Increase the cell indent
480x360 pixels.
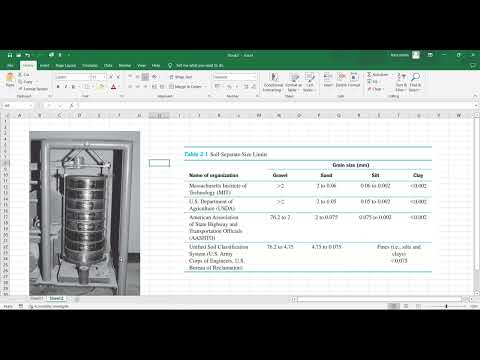(162, 87)
